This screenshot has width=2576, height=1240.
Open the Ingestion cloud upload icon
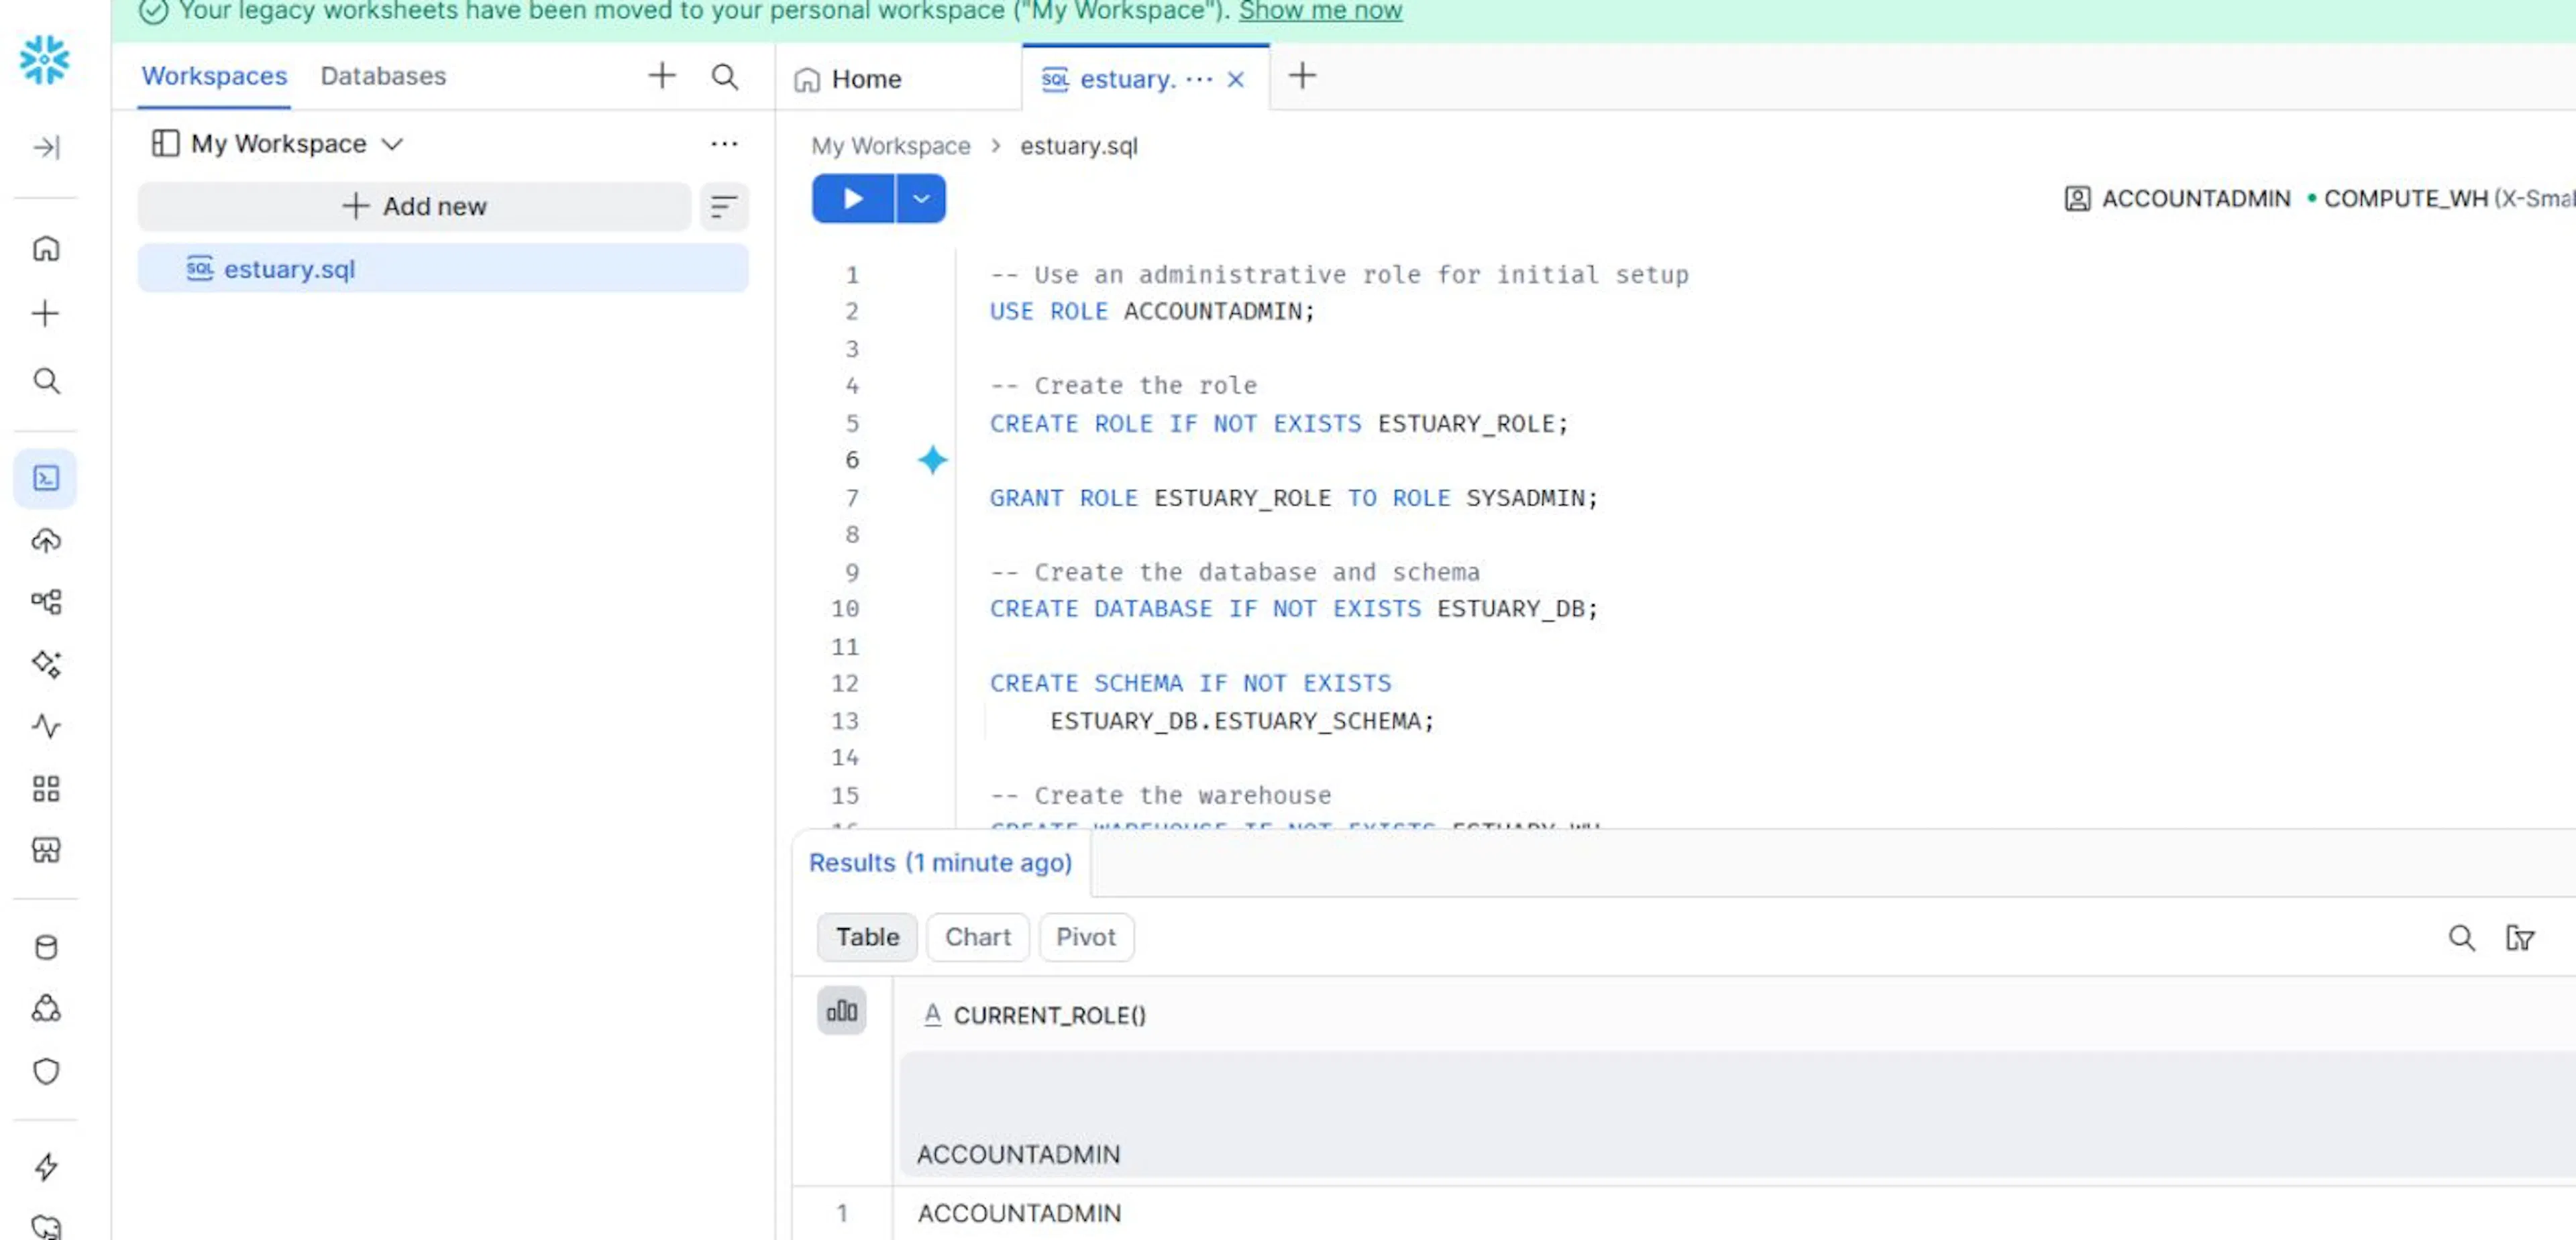click(x=46, y=541)
